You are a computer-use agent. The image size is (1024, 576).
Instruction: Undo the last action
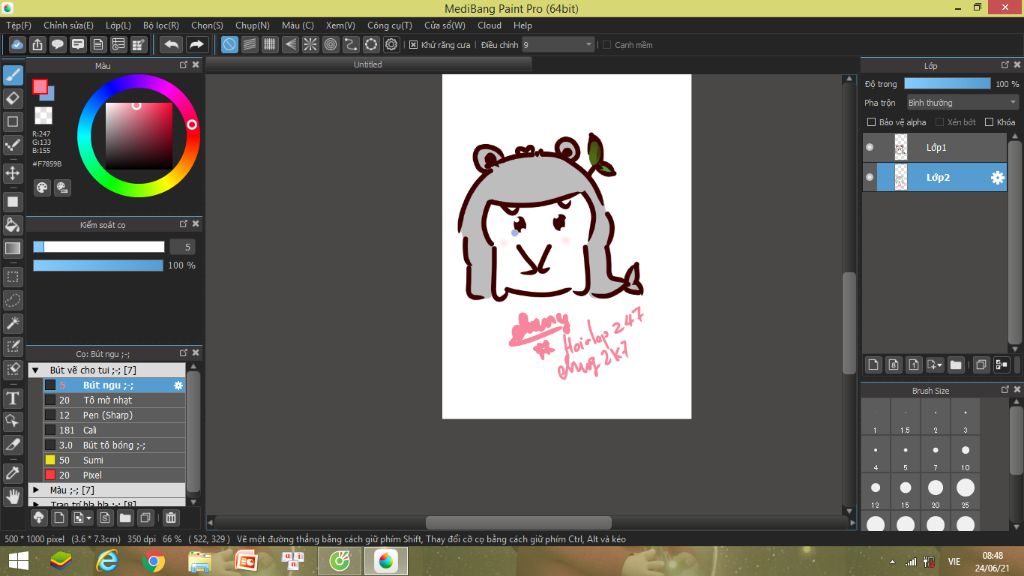[x=171, y=44]
